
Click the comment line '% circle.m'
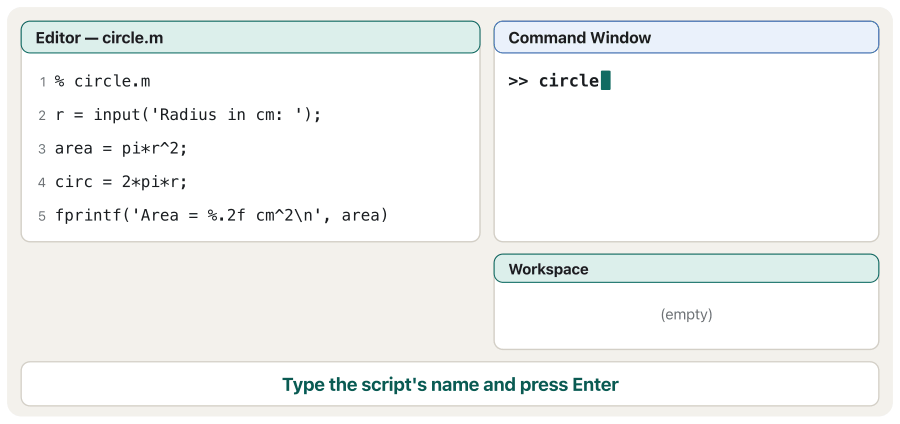(x=103, y=81)
